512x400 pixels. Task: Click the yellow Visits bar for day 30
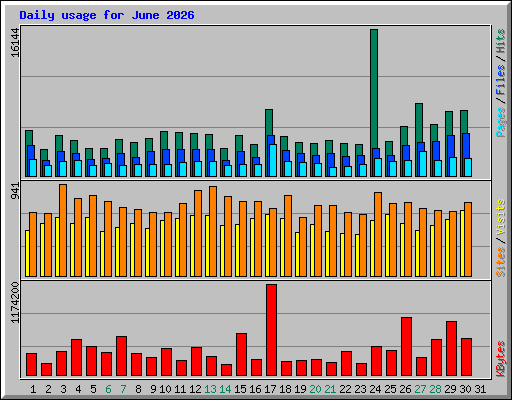462,243
